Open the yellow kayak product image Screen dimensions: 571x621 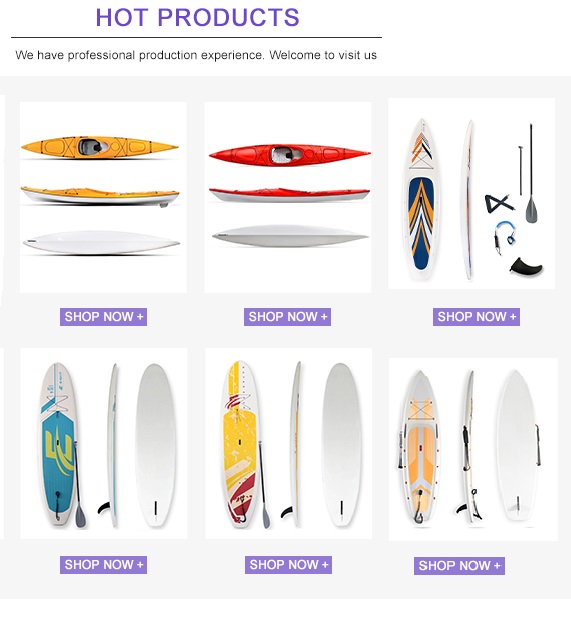tap(103, 197)
